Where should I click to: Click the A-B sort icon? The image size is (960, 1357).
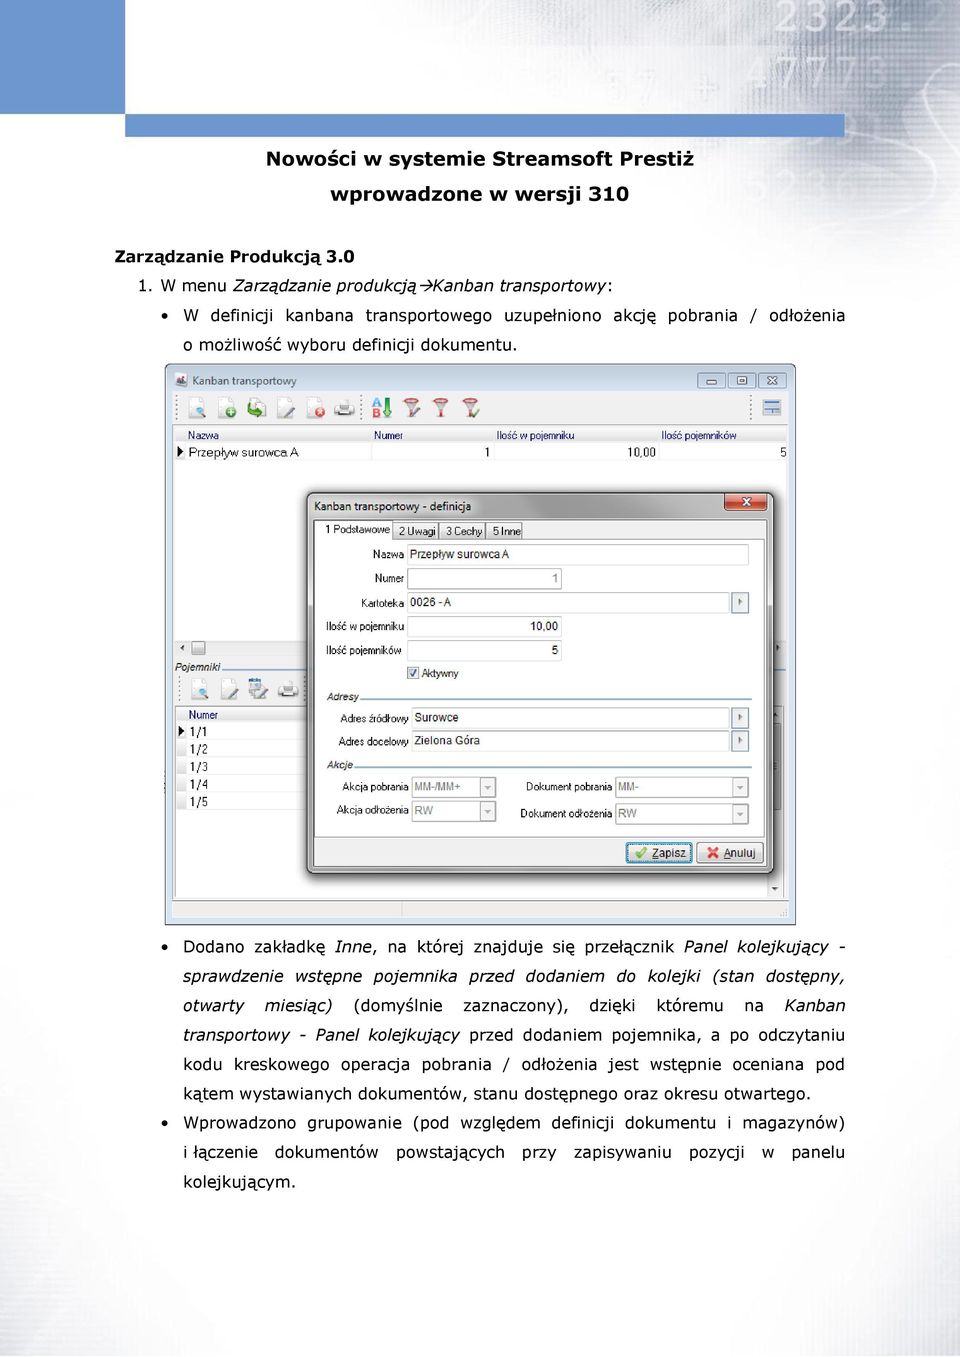click(x=381, y=408)
